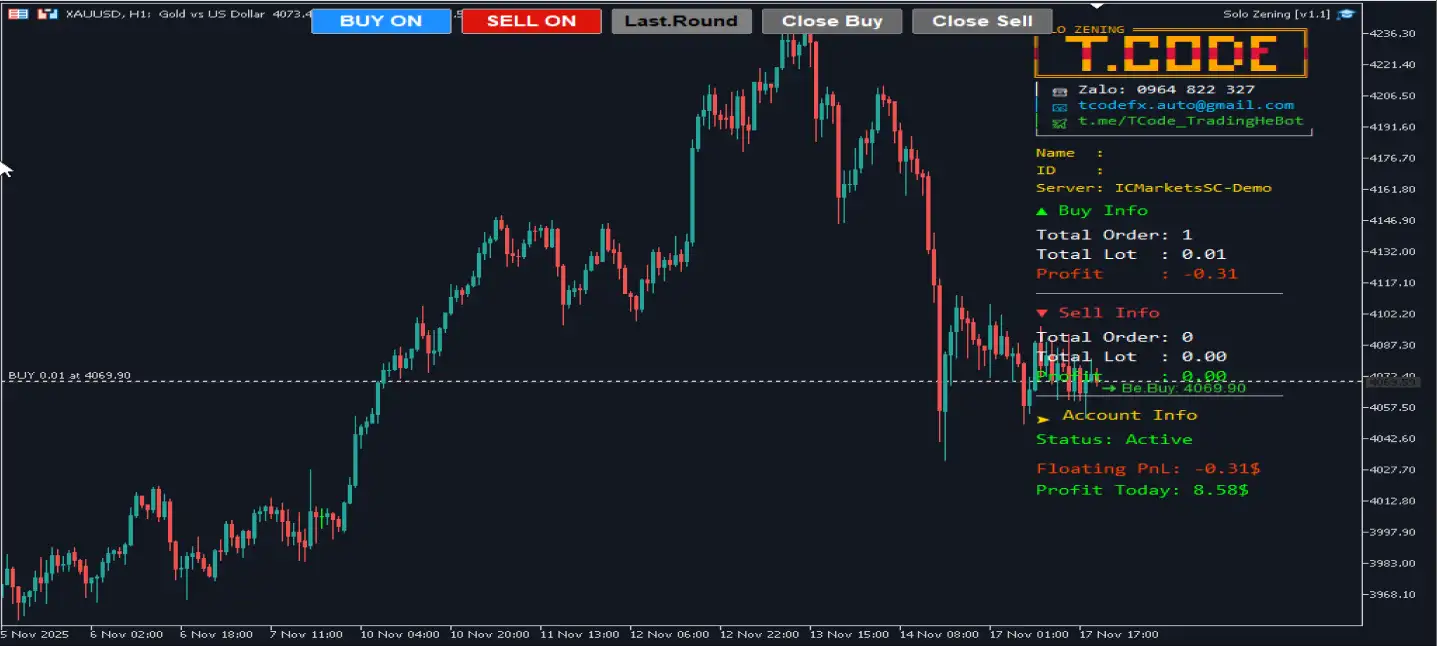Click the red Sell Info down triangle

click(1042, 314)
